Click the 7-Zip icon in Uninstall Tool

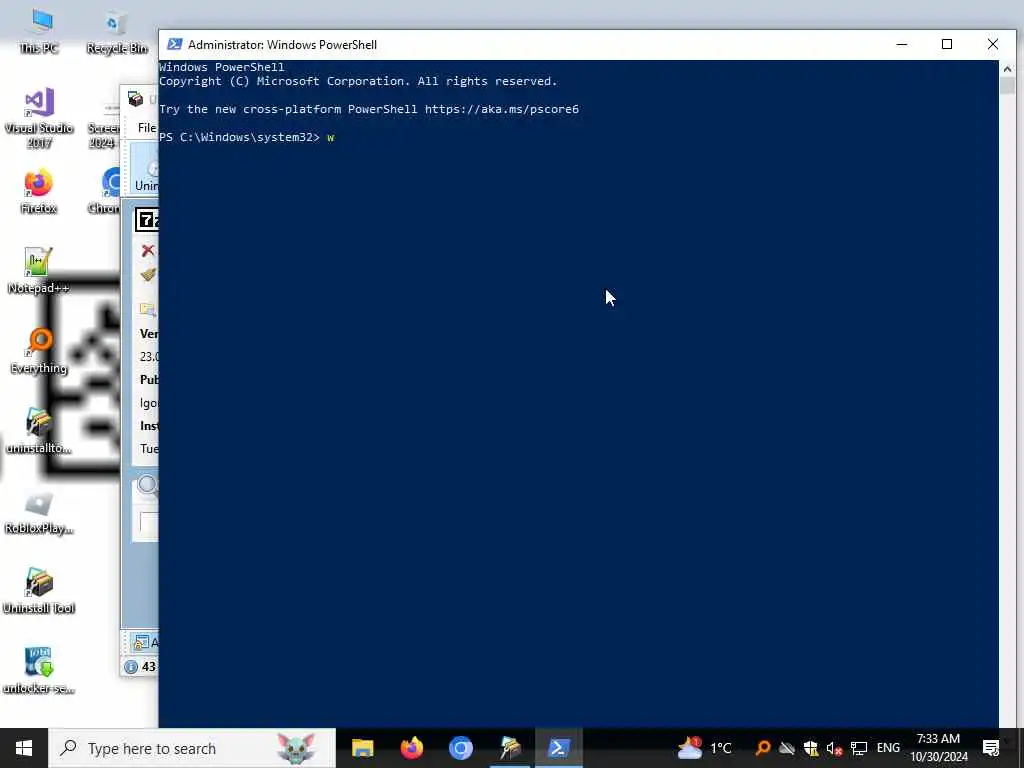147,220
